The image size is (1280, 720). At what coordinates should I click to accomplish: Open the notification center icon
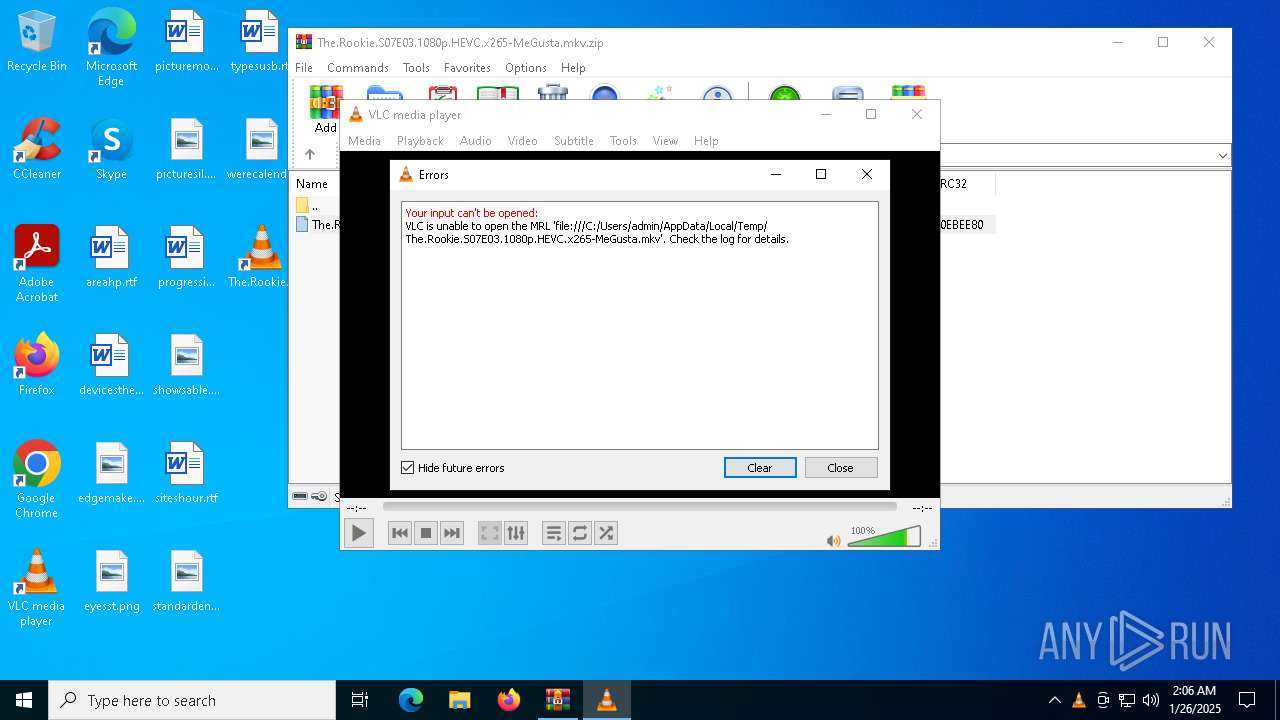click(x=1247, y=700)
